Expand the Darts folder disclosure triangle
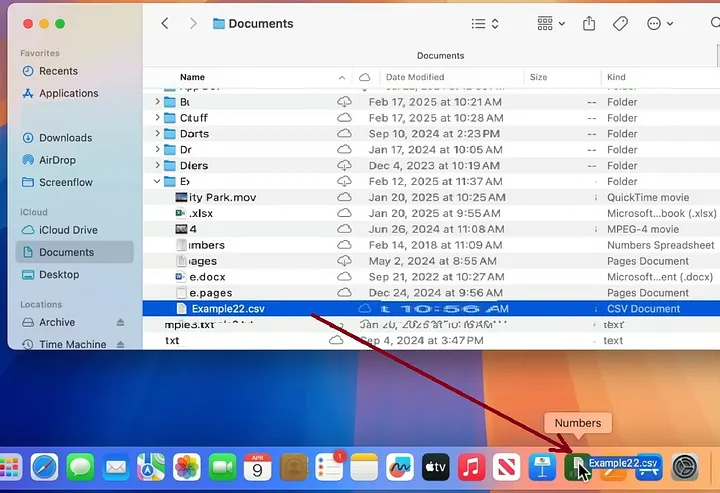Image resolution: width=720 pixels, height=493 pixels. 158,134
